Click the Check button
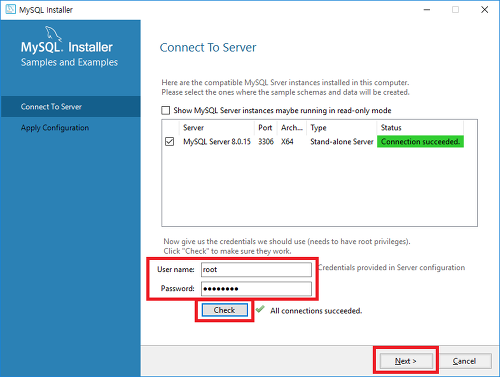Image resolution: width=500 pixels, height=377 pixels. point(225,310)
